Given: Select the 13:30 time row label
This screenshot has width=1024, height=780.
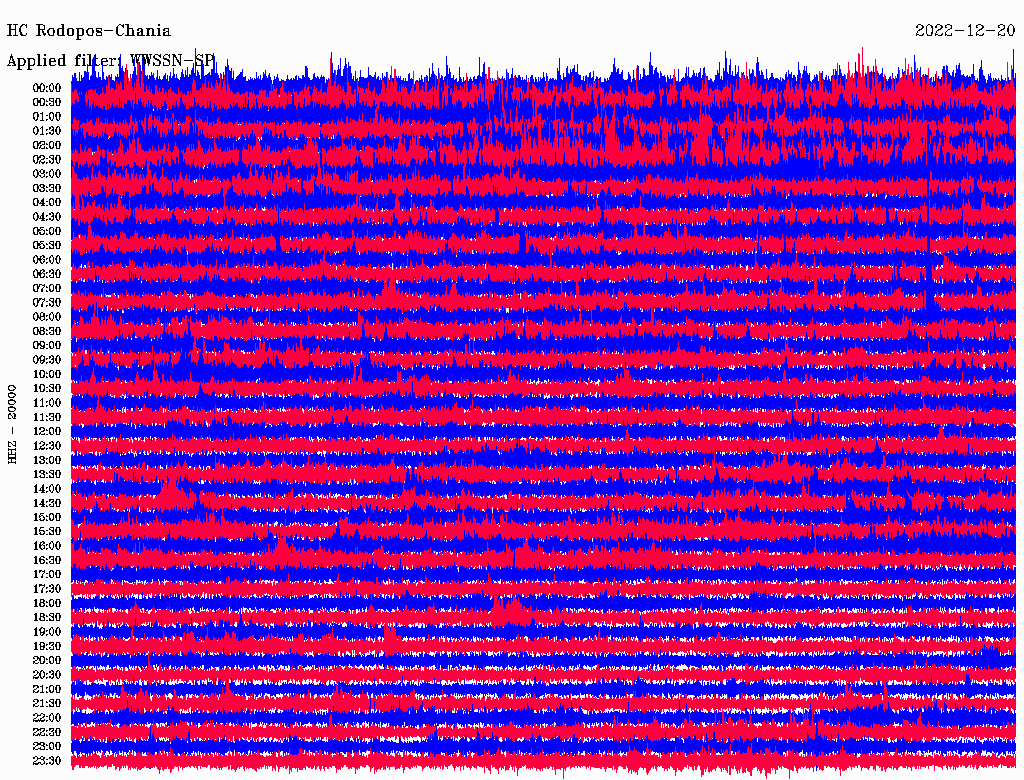Looking at the screenshot, I should point(47,475).
